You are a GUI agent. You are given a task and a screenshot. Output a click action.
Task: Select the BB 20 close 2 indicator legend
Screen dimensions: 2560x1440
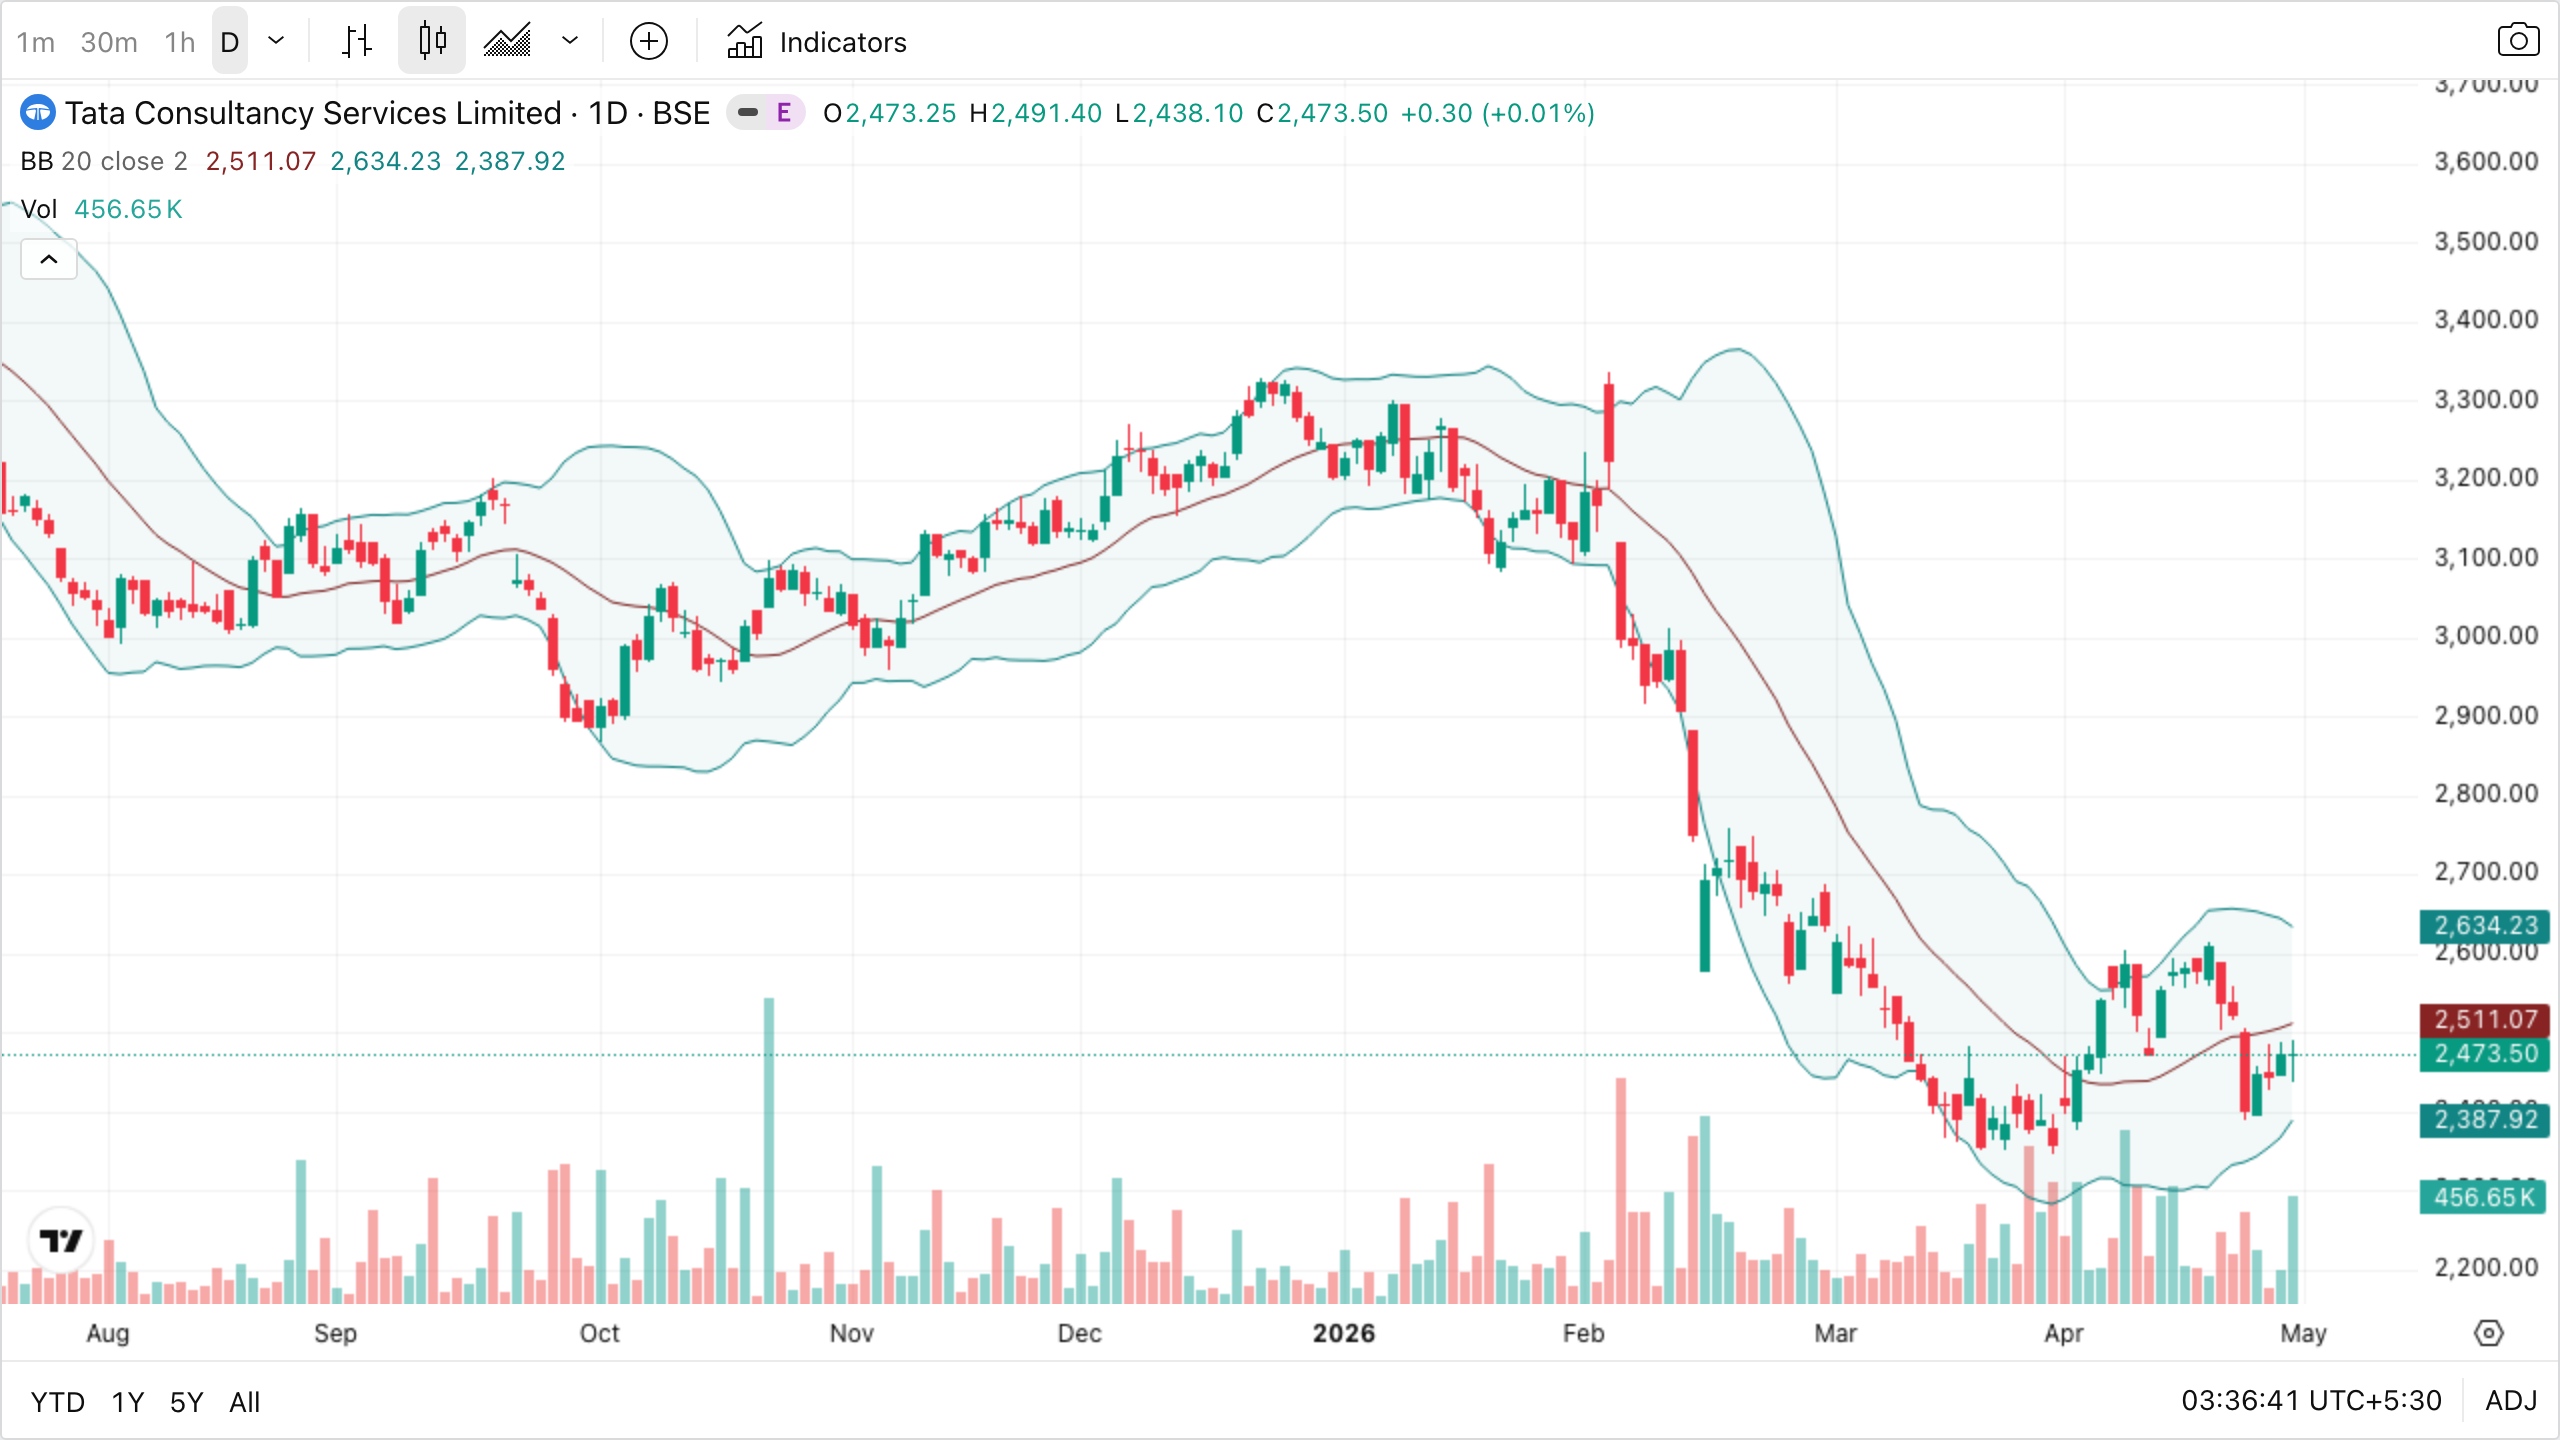[104, 161]
